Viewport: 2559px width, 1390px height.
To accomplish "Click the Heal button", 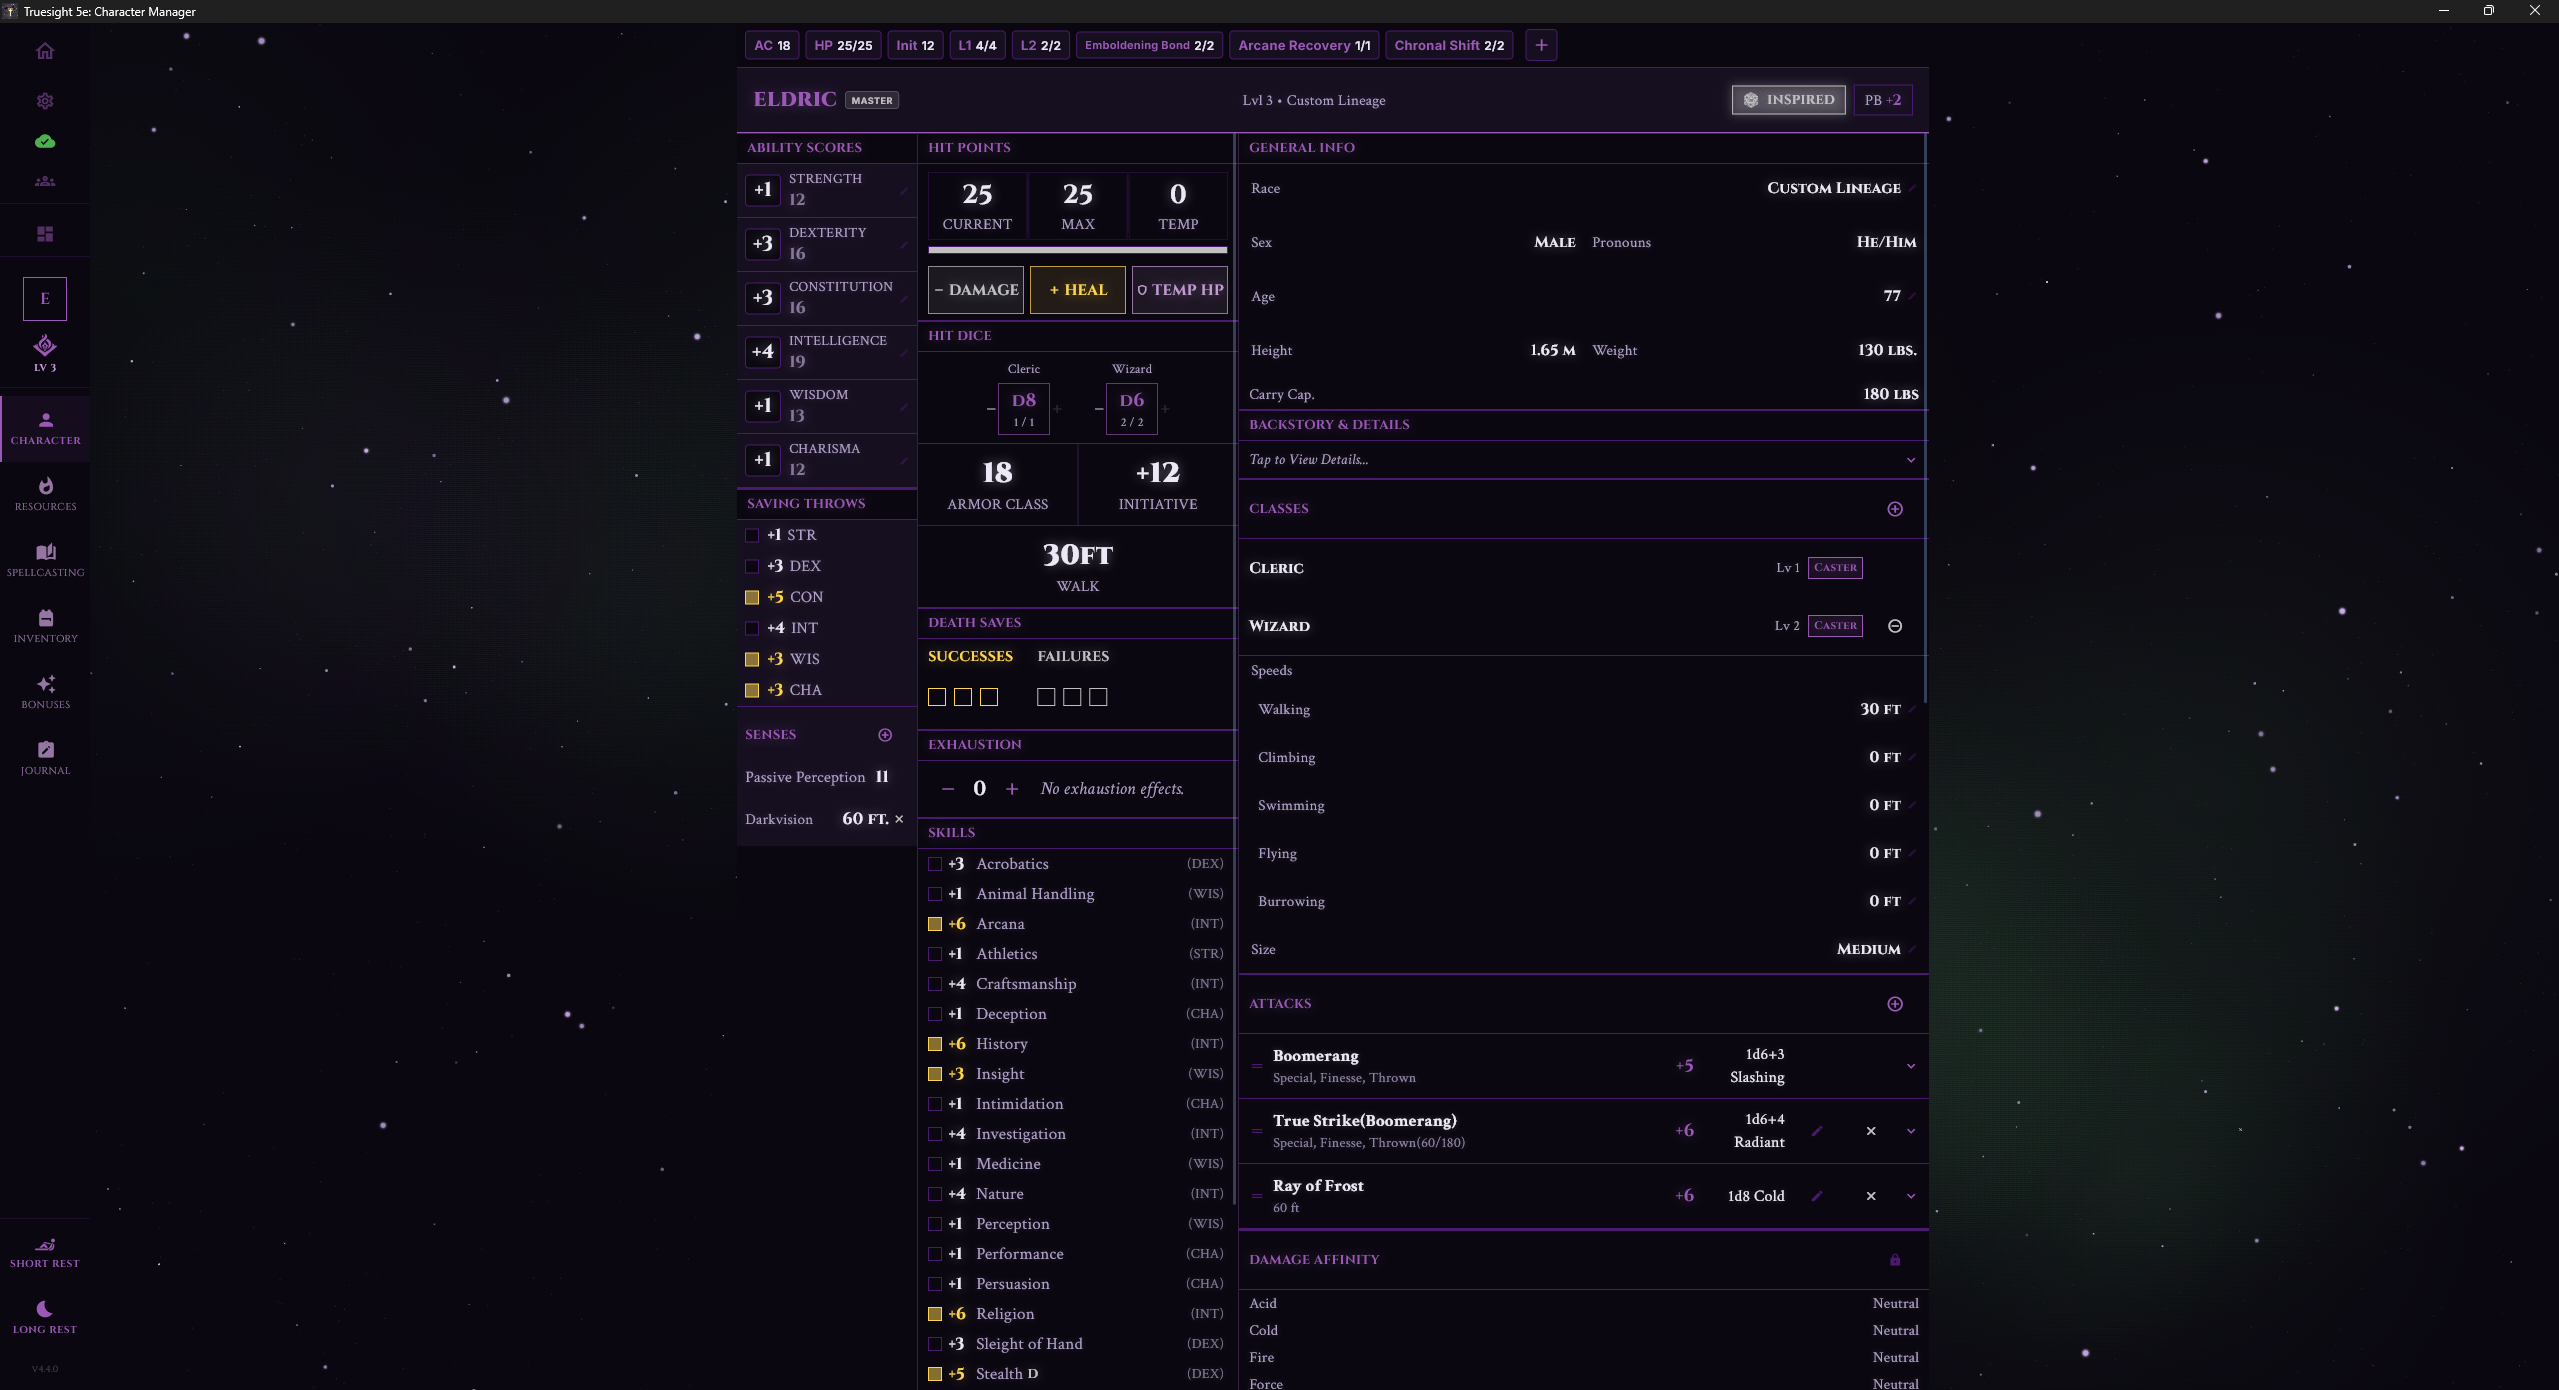I will (1077, 290).
